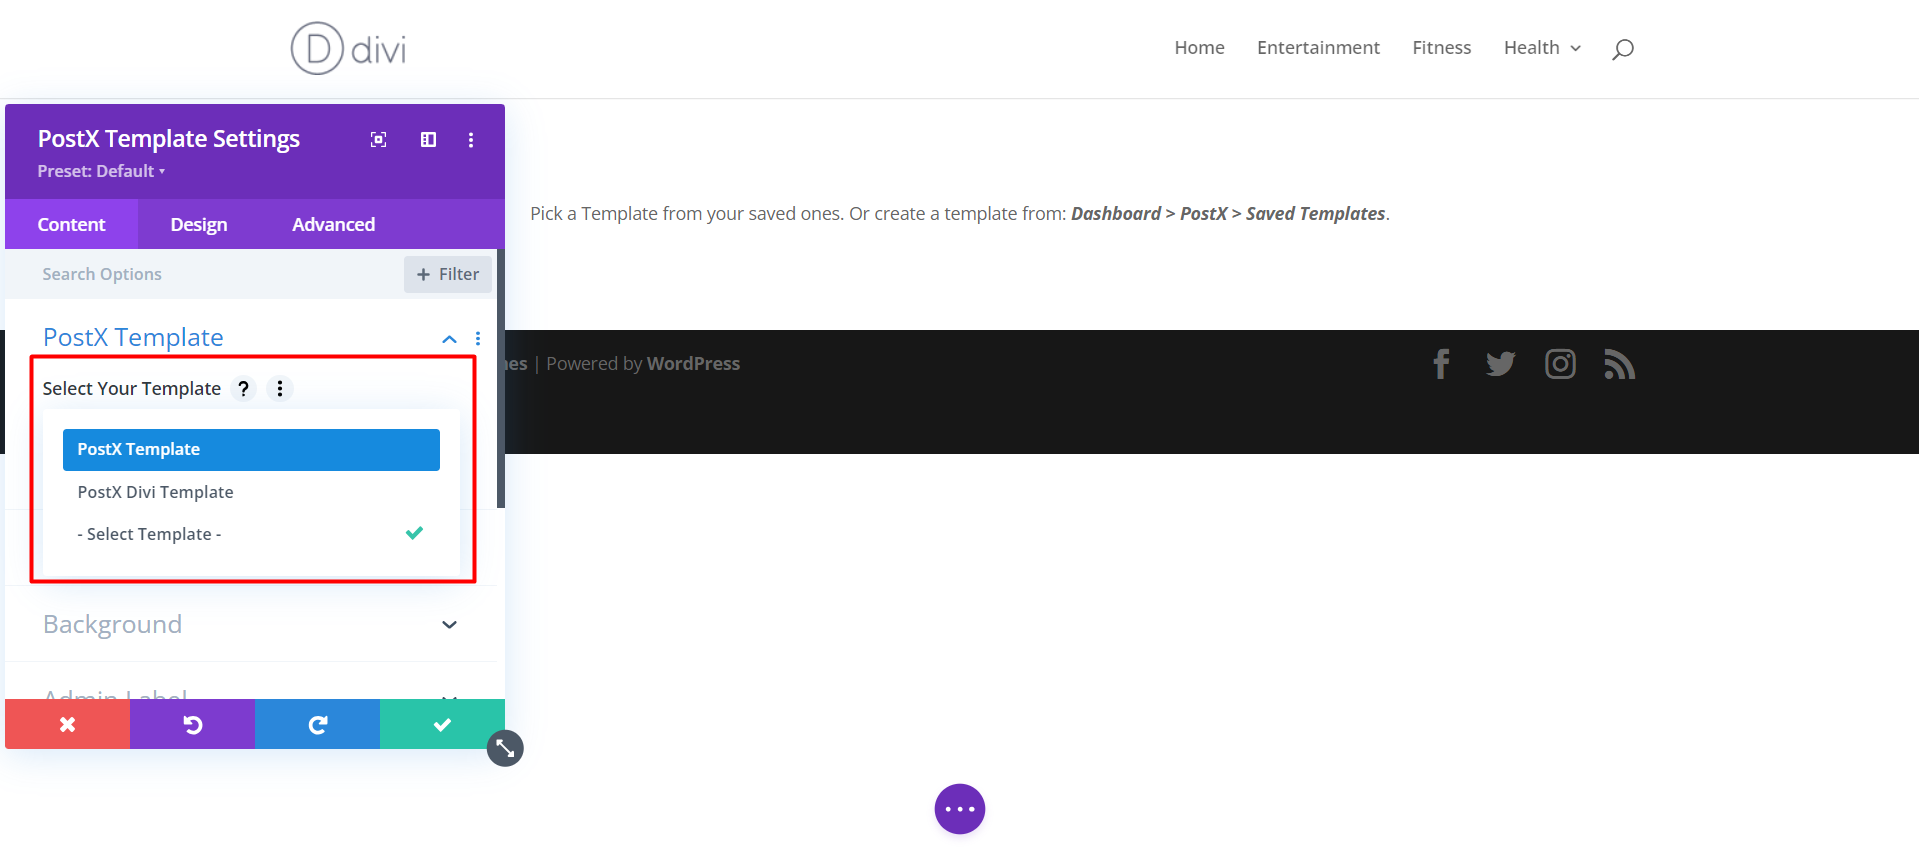Click the Divi logo
1919x861 pixels.
[x=348, y=48]
